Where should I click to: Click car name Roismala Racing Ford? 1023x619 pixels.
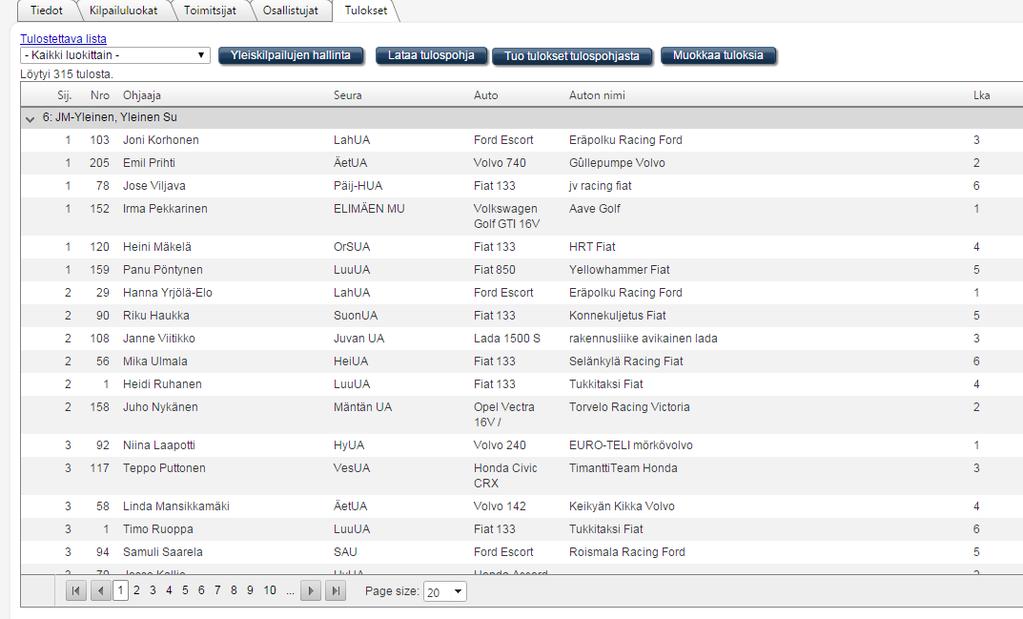tap(627, 551)
